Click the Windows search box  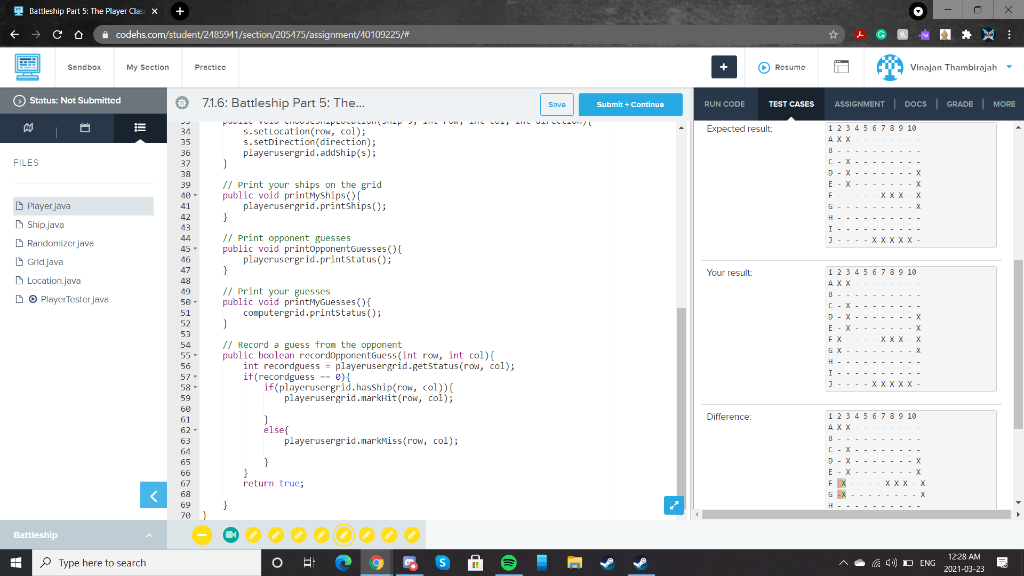146,562
